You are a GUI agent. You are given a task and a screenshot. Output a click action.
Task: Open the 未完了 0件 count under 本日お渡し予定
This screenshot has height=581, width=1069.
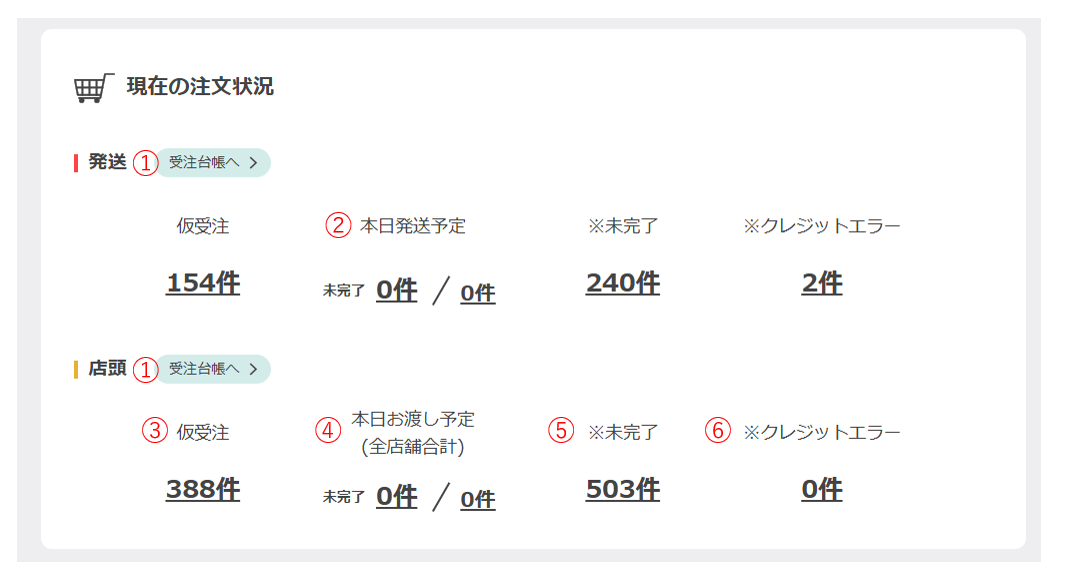396,497
